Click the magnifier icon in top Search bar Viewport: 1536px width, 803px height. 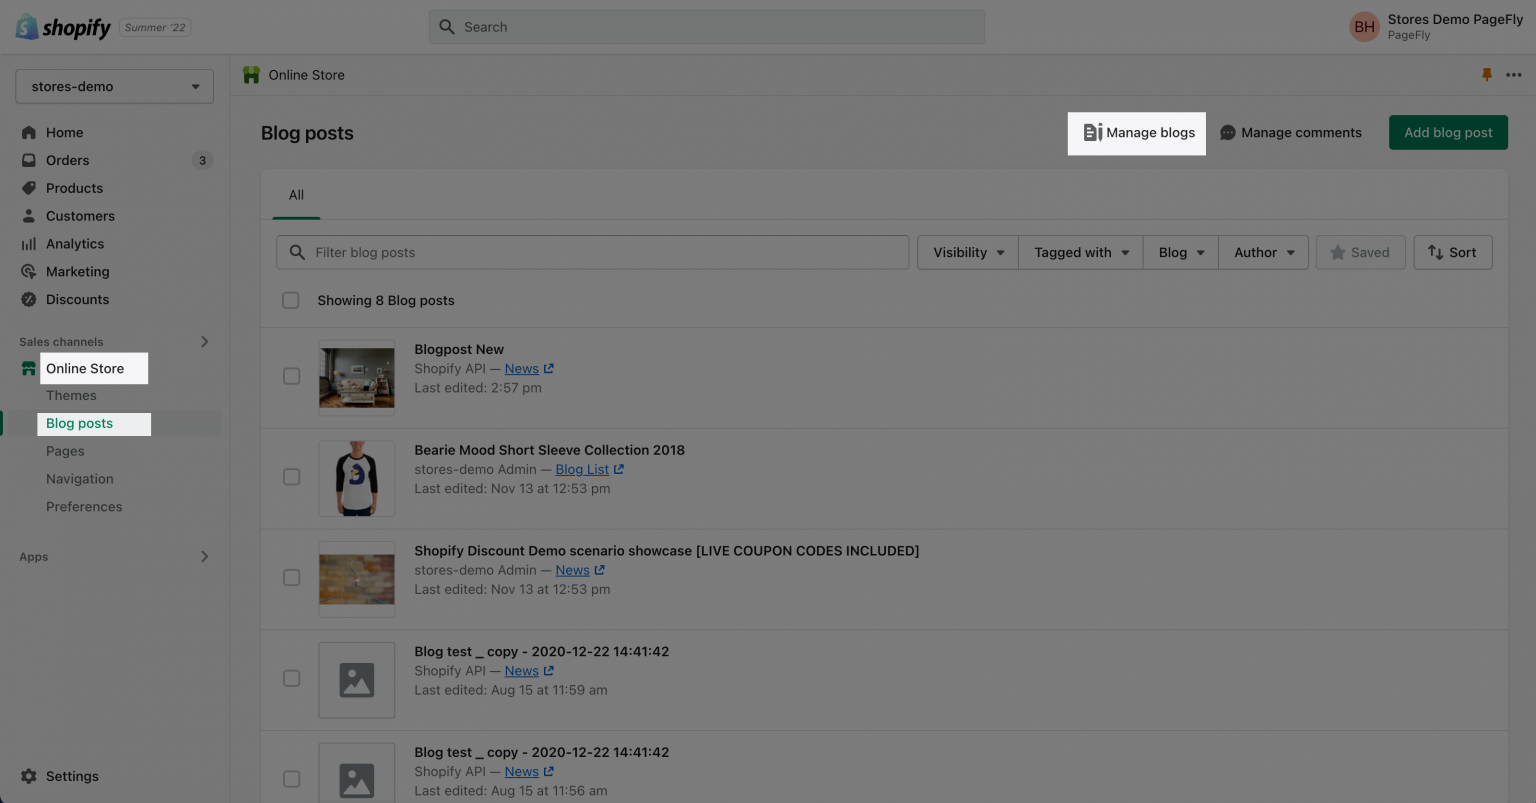(447, 27)
